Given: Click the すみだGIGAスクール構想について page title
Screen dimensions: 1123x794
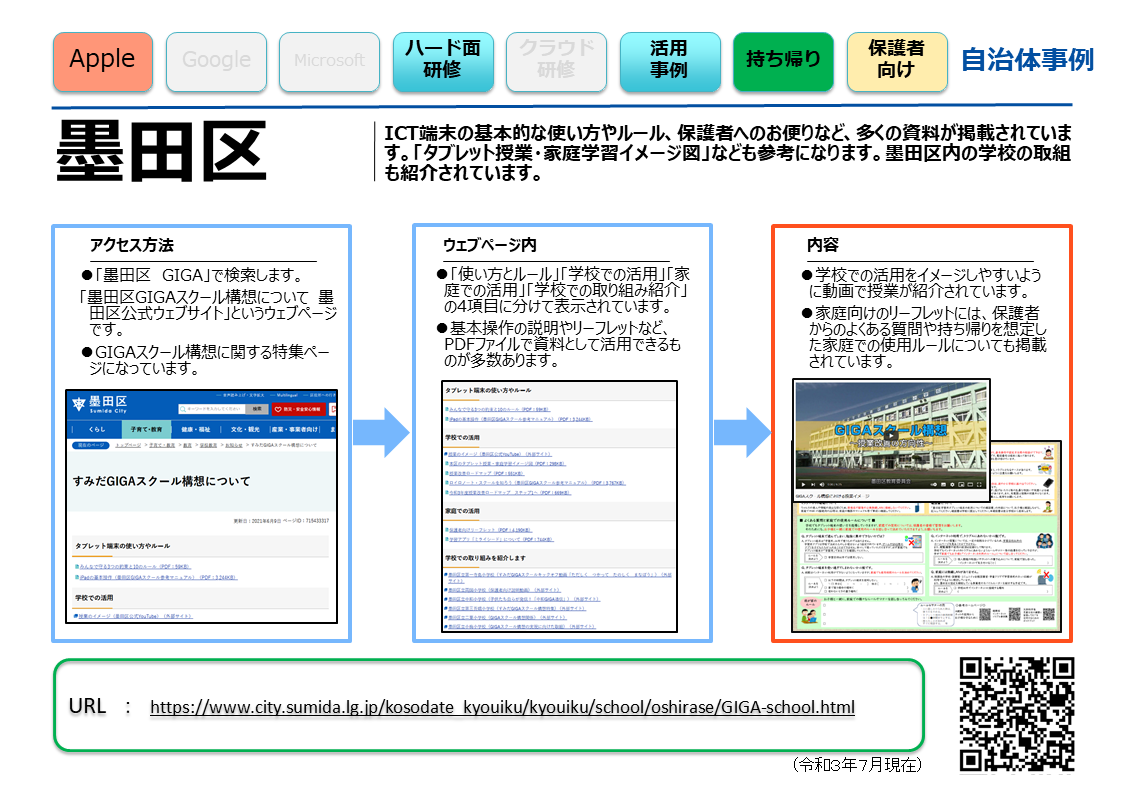Looking at the screenshot, I should coord(162,481).
